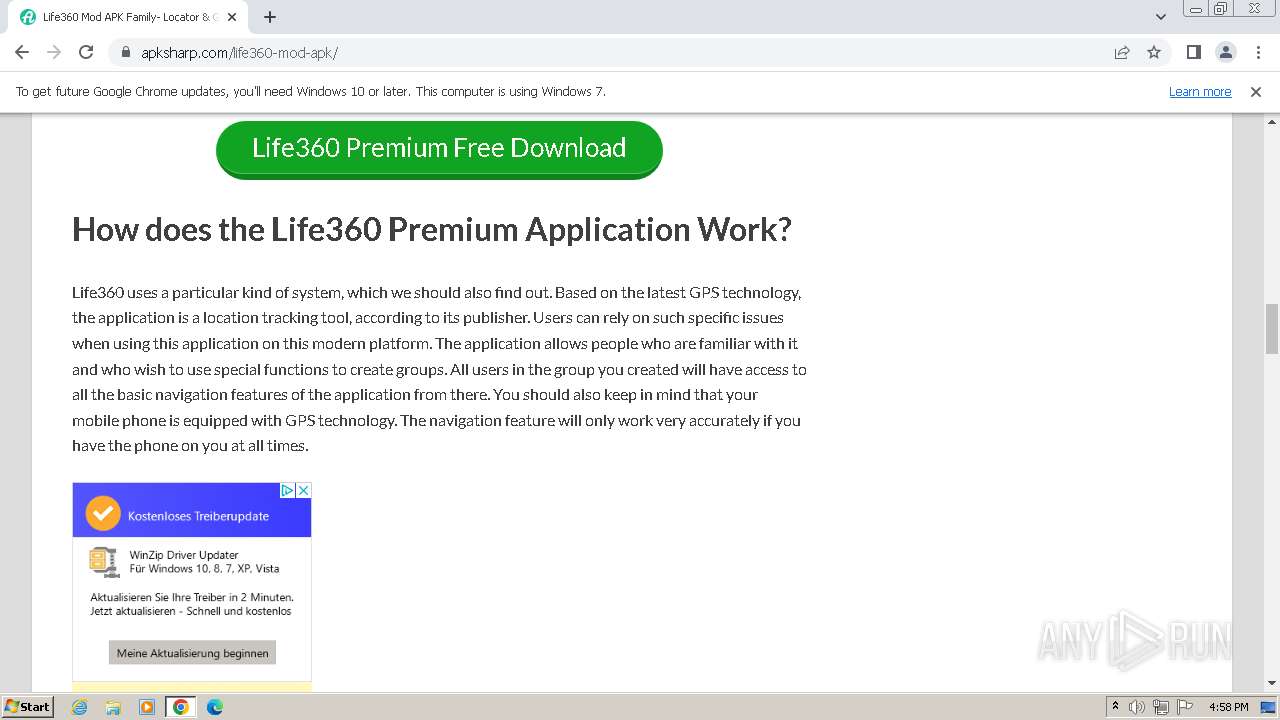Click the heading How does the Life360 Premium Application Work?
This screenshot has height=720, width=1280.
point(432,229)
